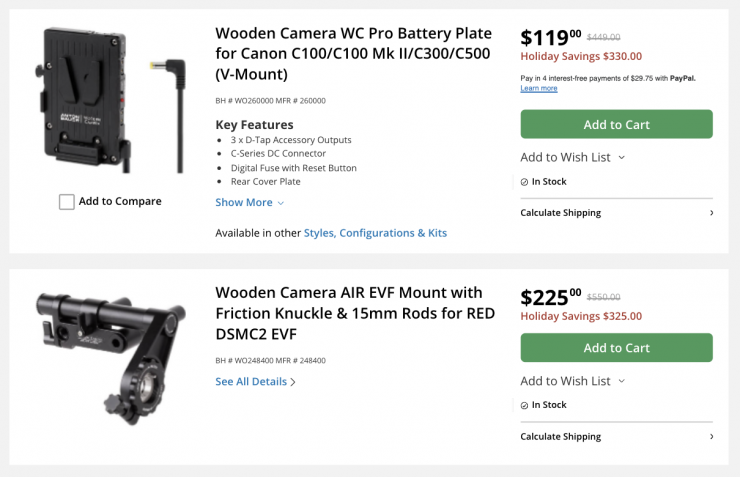
Task: Expand Show More key features
Action: 249,202
